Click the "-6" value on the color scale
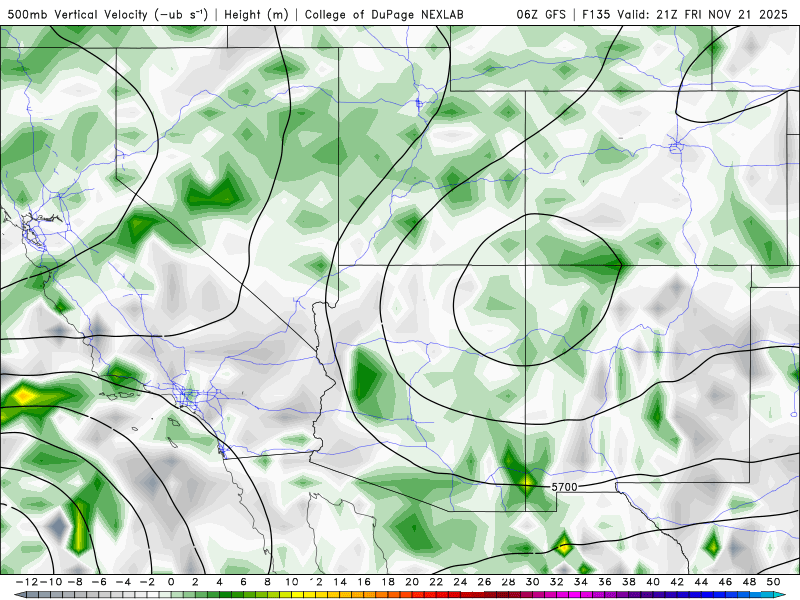Screen dimensions: 800x600 click(99, 582)
